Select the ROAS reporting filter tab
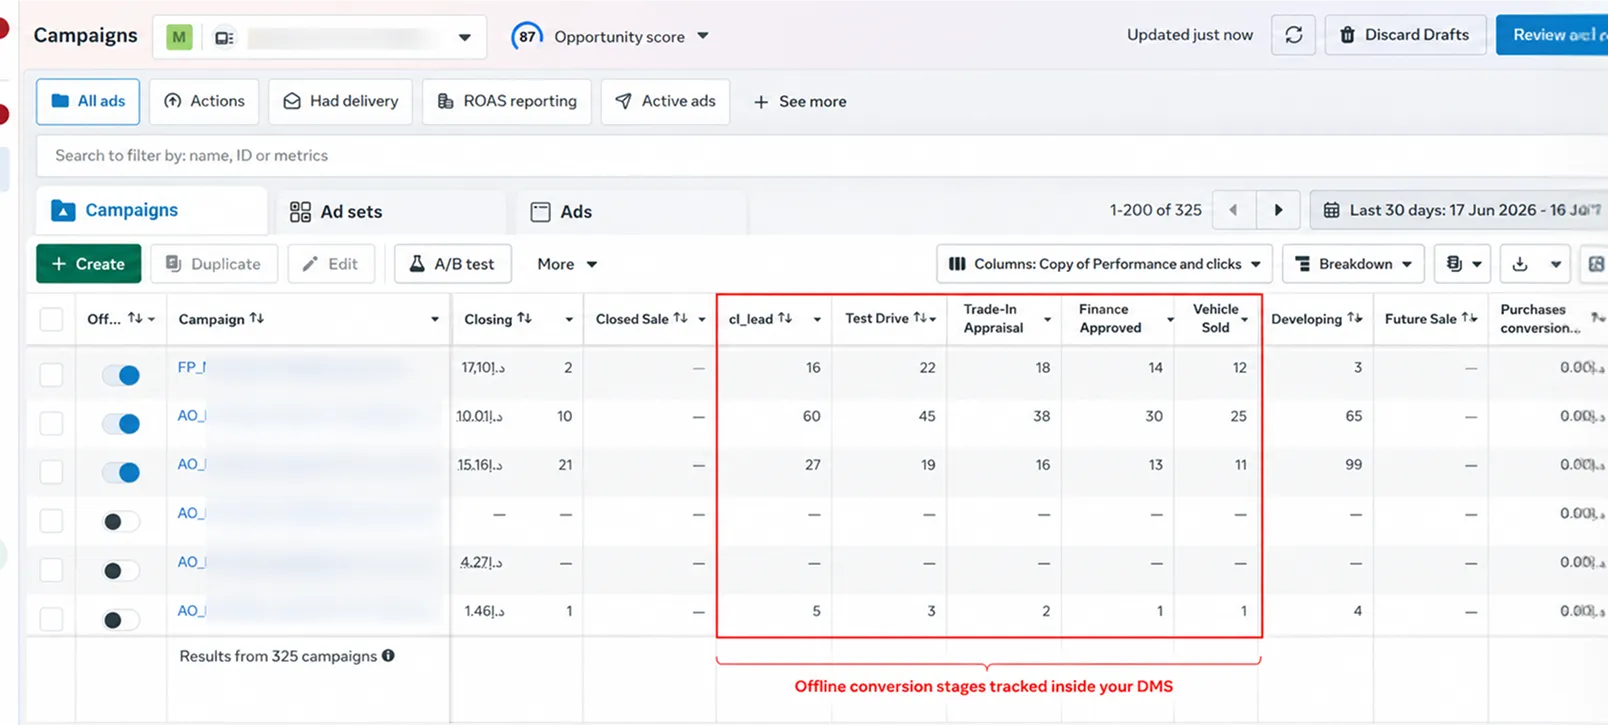Image resolution: width=1608 pixels, height=725 pixels. [x=507, y=102]
